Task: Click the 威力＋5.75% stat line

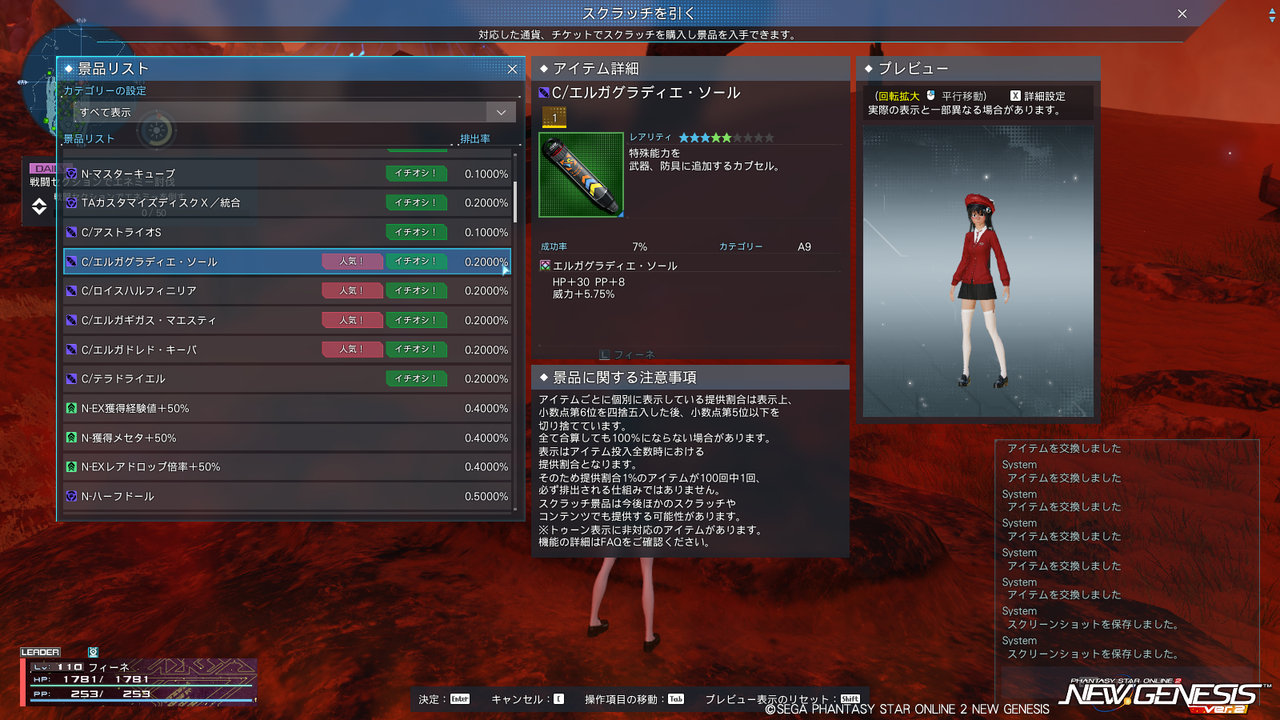Action: tap(585, 295)
